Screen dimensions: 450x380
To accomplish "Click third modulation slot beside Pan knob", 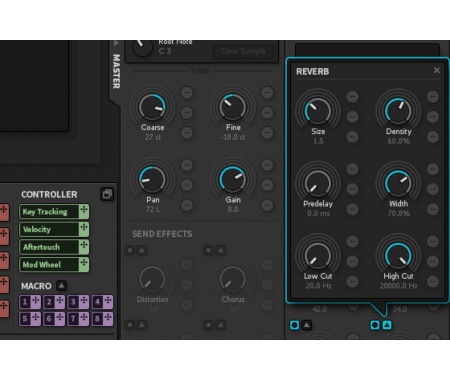I will coord(187,205).
